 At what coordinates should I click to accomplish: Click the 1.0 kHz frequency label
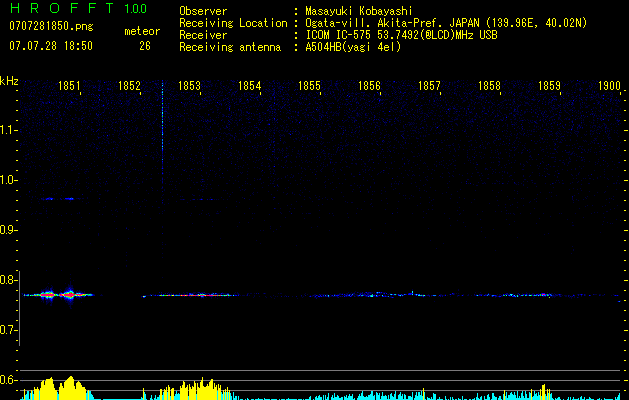[x=8, y=180]
